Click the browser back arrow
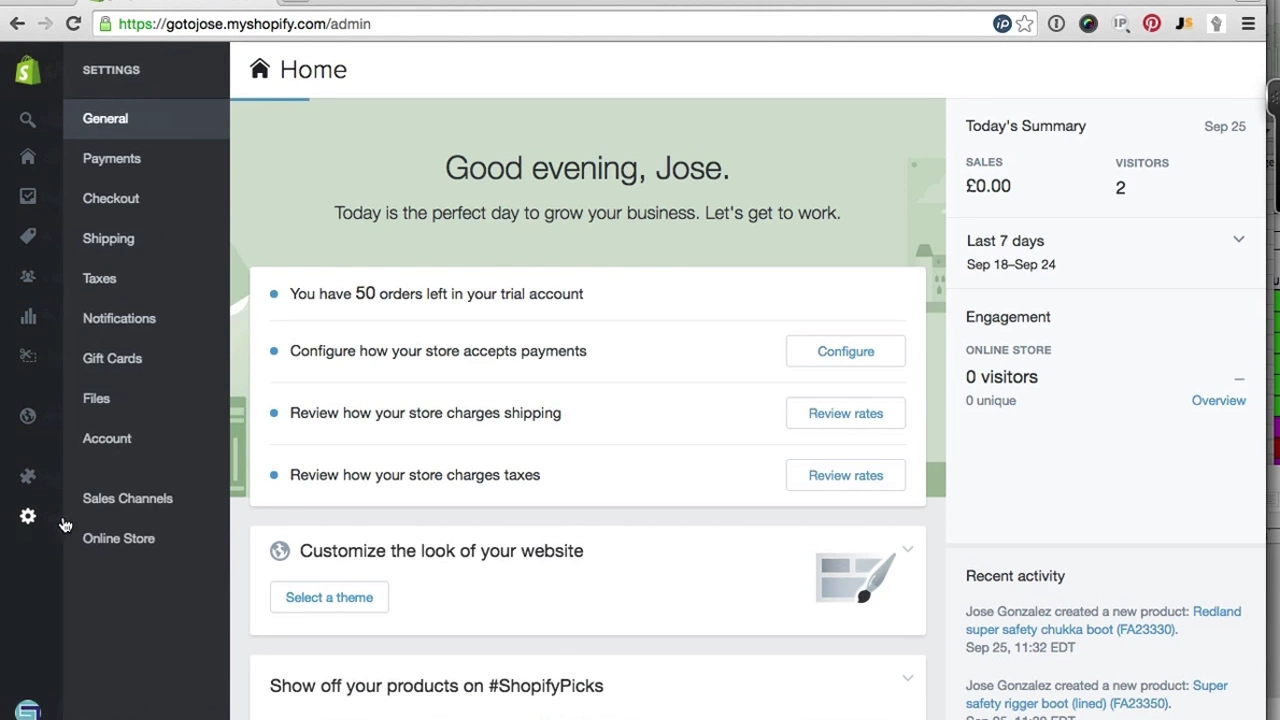Image resolution: width=1280 pixels, height=720 pixels. point(17,23)
